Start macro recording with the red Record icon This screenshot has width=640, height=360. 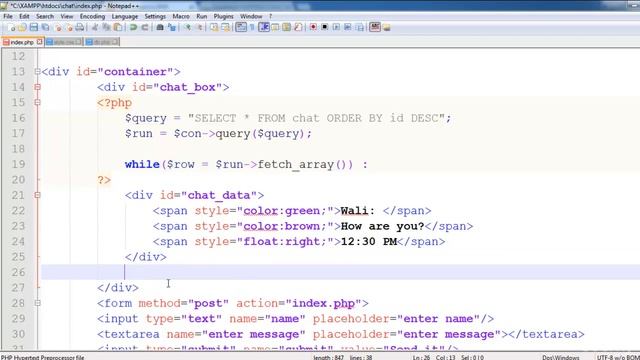point(313,27)
